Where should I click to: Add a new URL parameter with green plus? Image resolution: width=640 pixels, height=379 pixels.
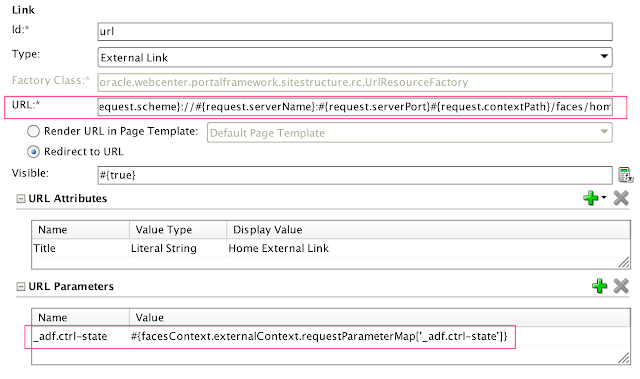599,286
